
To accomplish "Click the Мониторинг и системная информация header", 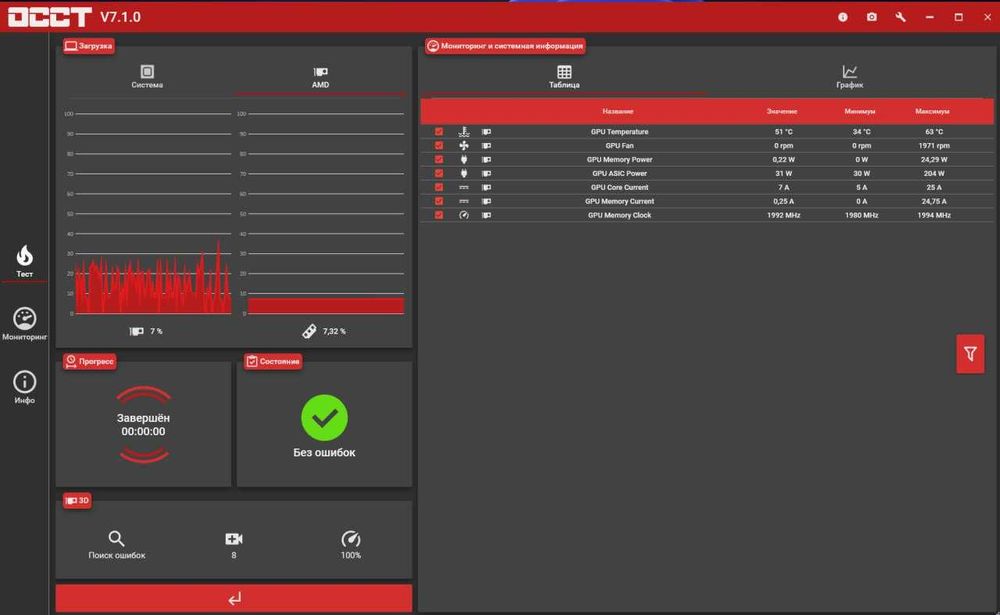I will (505, 46).
